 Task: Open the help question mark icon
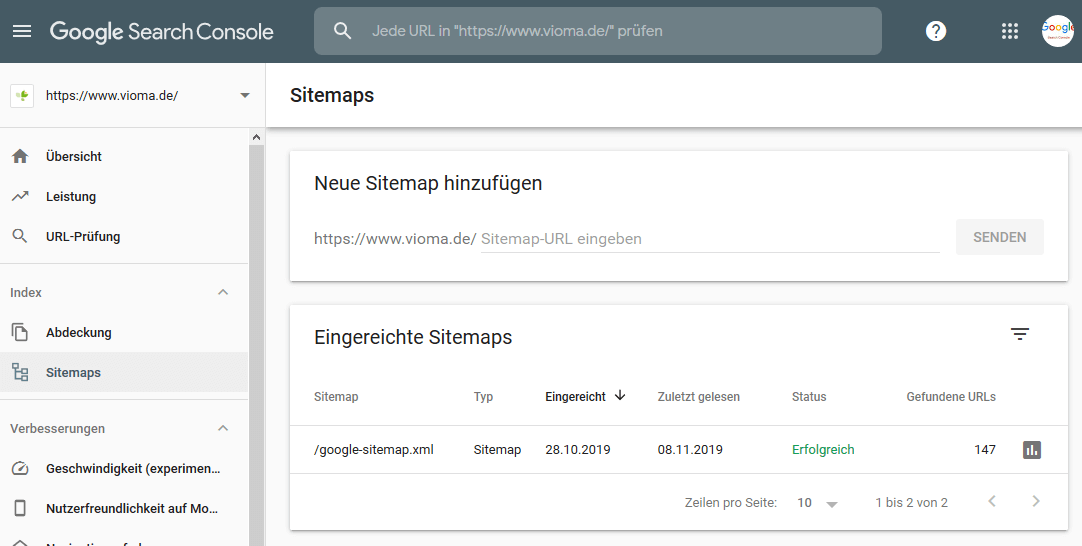coord(936,31)
